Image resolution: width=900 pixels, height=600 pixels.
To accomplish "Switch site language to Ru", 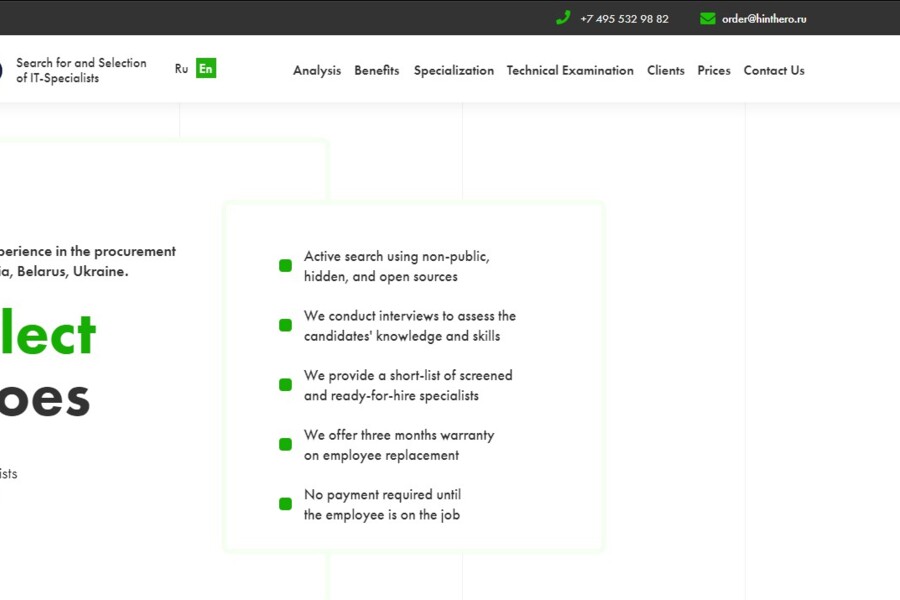I will (x=181, y=69).
